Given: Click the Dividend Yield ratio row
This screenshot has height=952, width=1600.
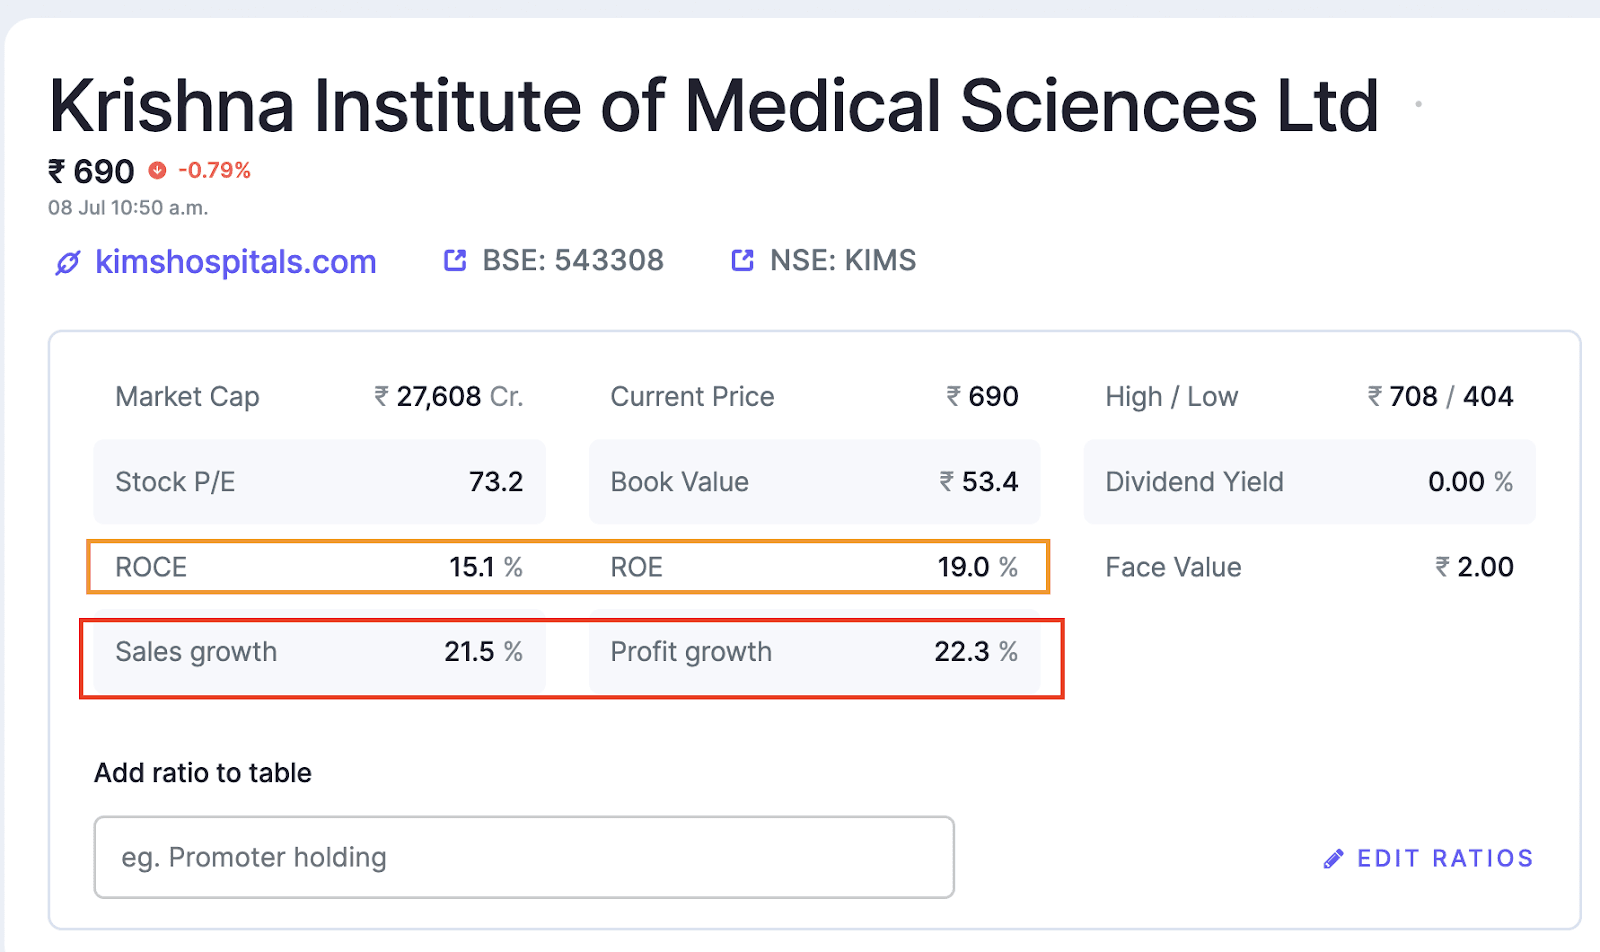Looking at the screenshot, I should [1309, 482].
